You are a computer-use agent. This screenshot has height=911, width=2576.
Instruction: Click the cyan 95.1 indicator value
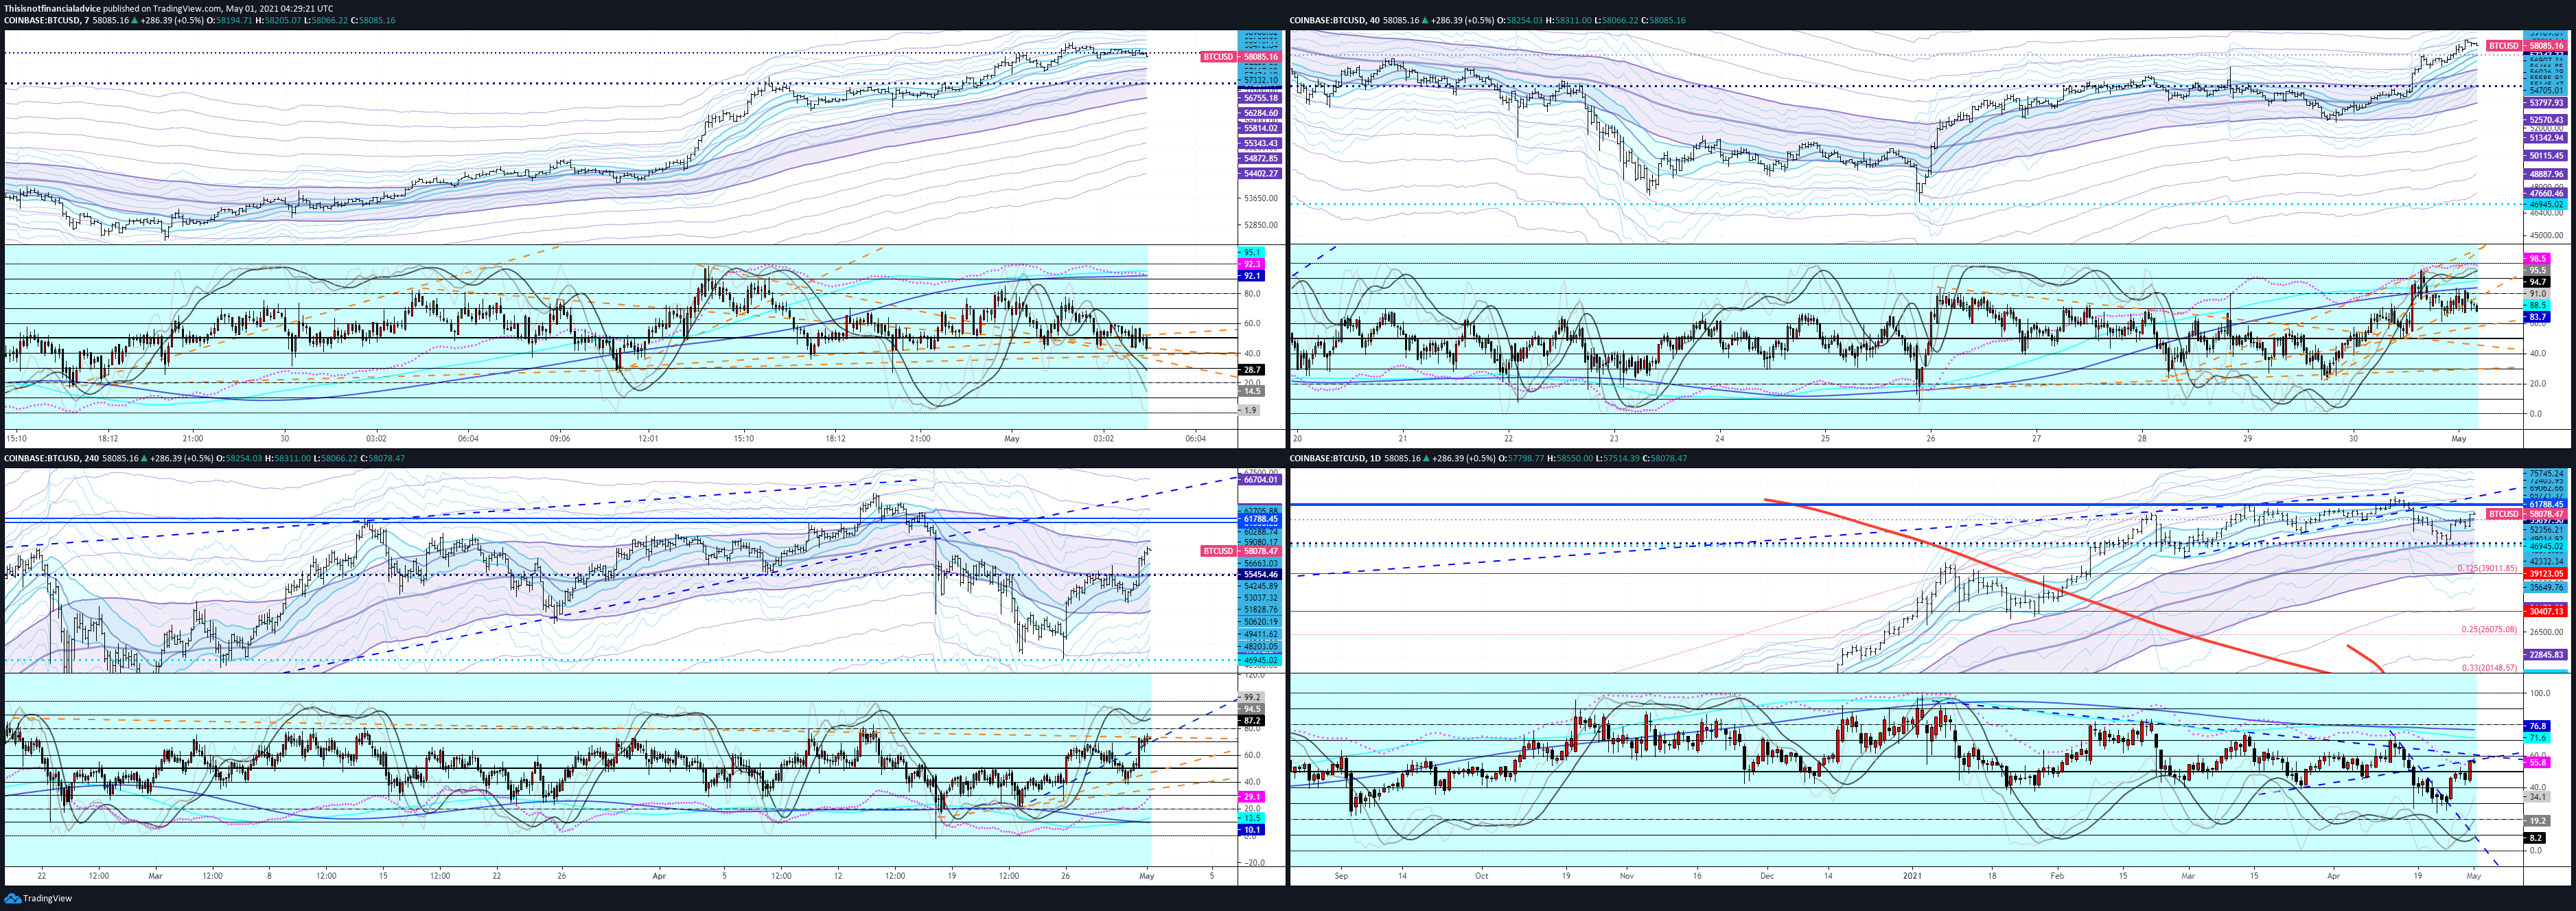point(1252,252)
